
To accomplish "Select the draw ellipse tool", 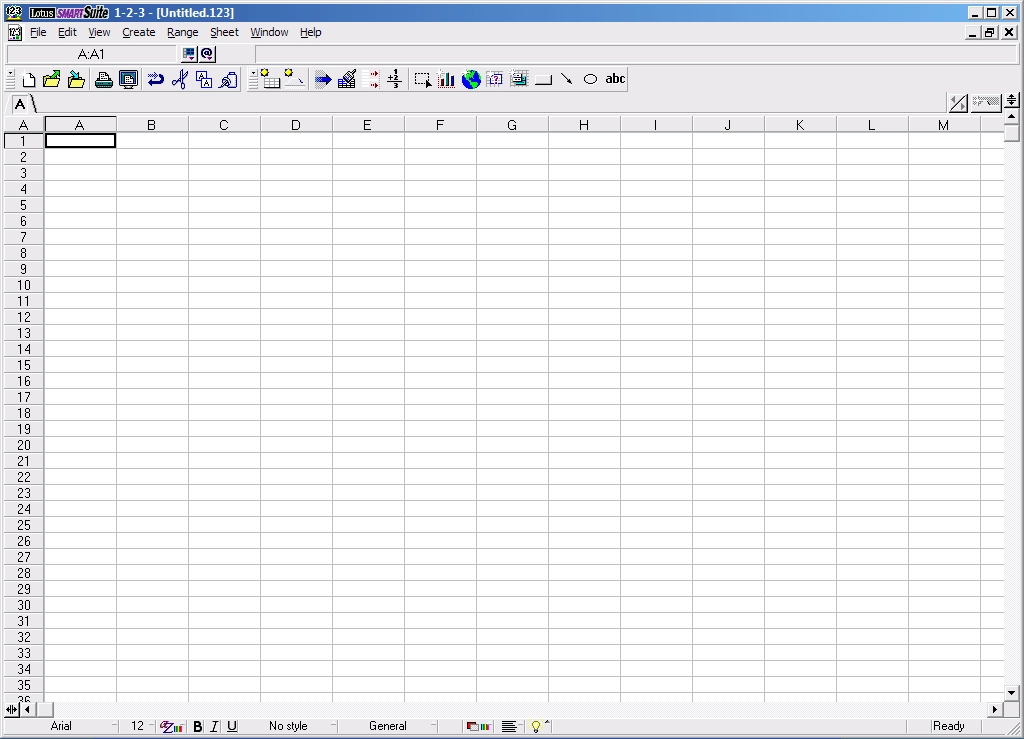I will click(590, 80).
